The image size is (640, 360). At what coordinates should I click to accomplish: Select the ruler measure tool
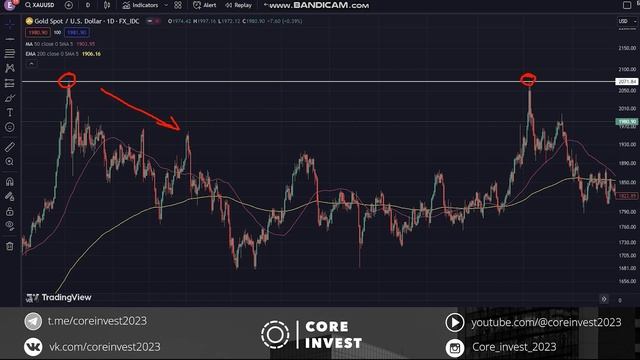click(10, 147)
